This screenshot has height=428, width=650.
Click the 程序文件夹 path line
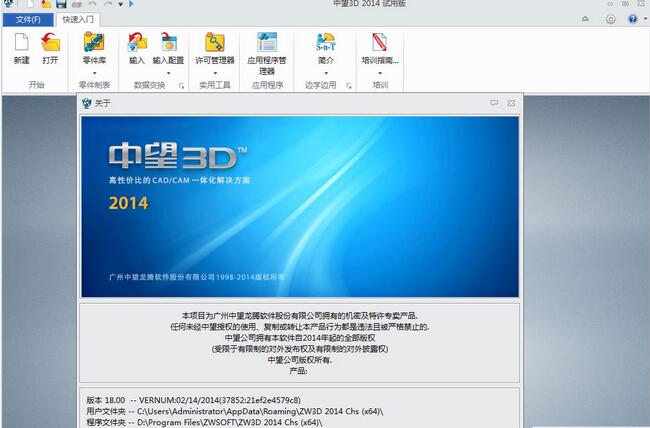[204, 423]
